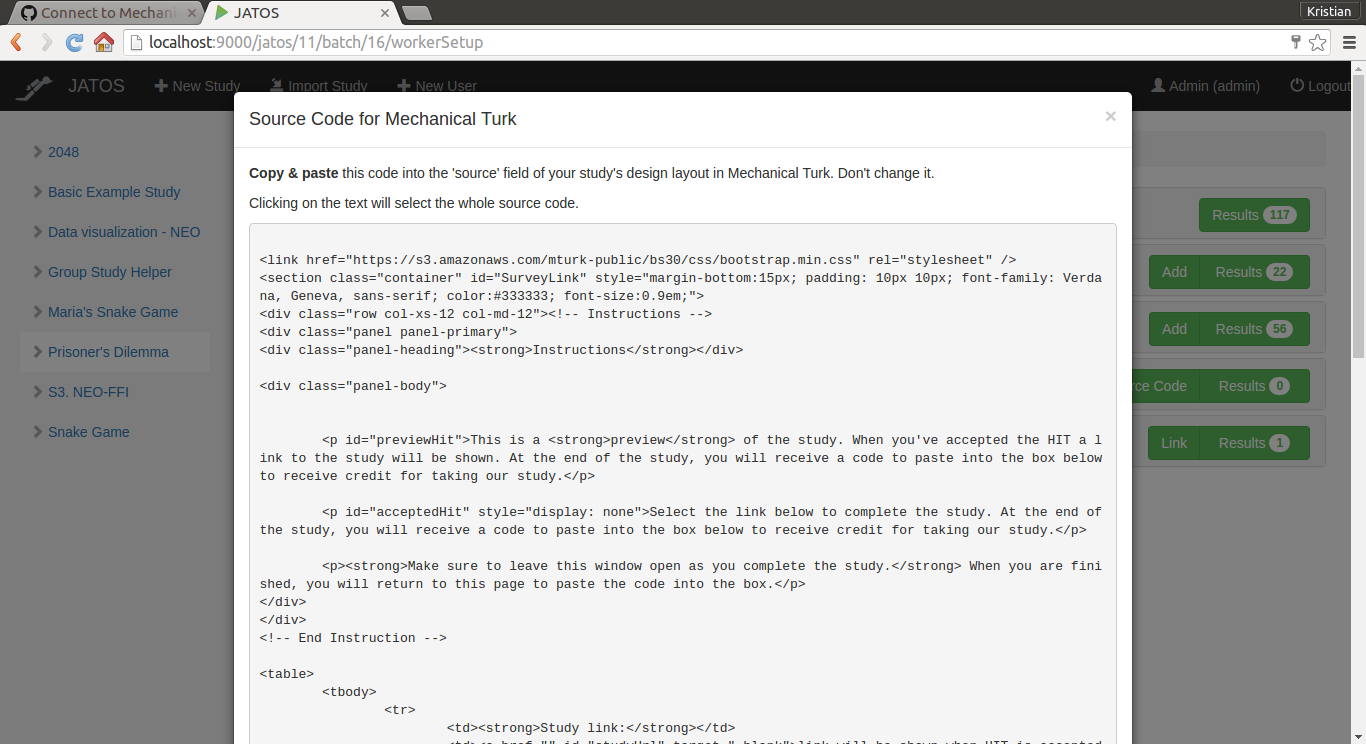1366x744 pixels.
Task: Click the Admin user icon
Action: [1158, 86]
